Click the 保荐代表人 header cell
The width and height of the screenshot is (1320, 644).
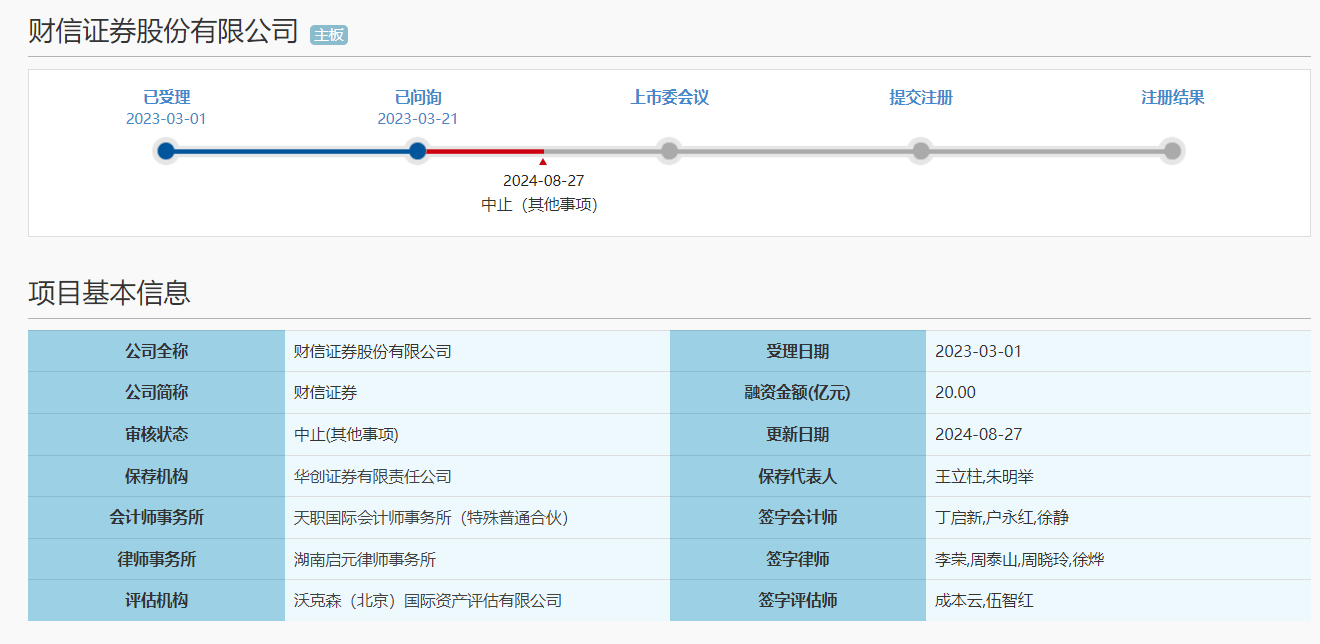pyautogui.click(x=797, y=476)
